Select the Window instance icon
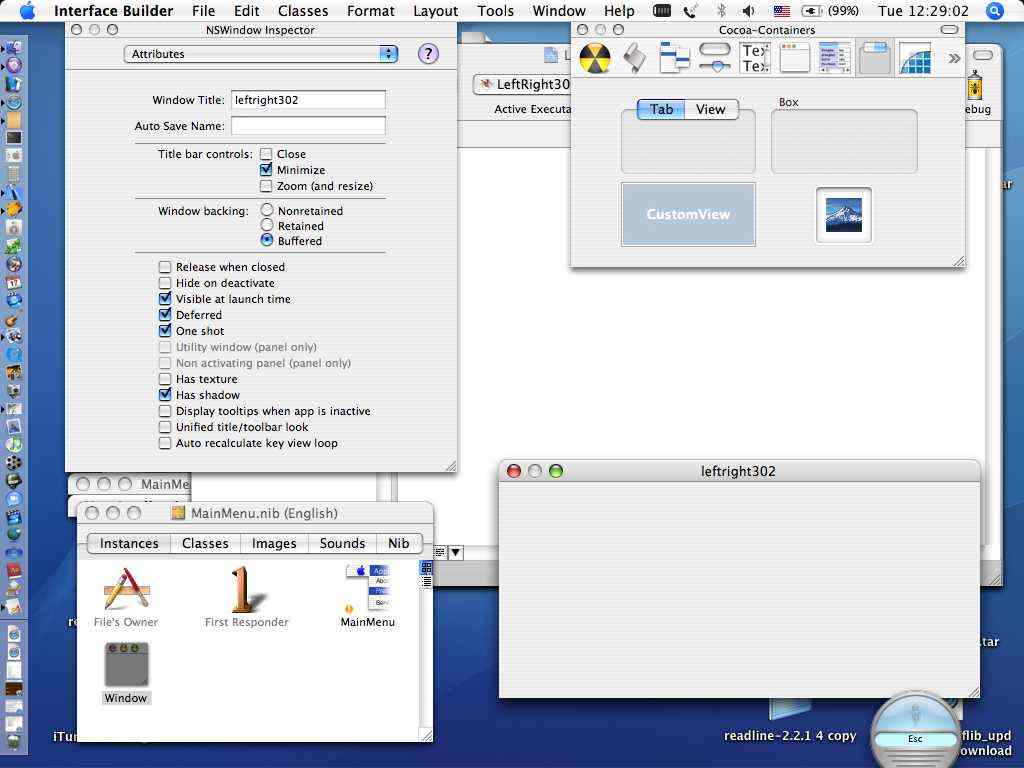The width and height of the screenshot is (1024, 768). (x=126, y=665)
